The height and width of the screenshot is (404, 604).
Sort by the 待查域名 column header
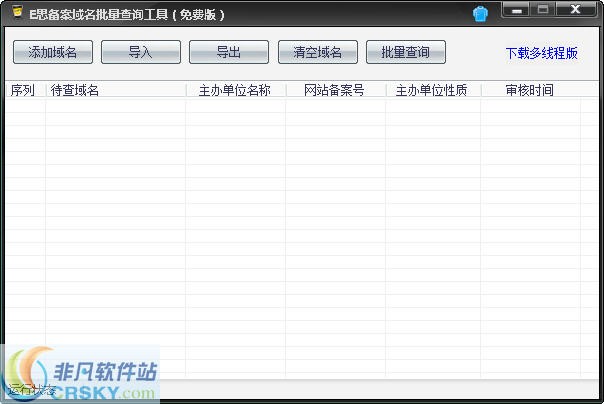[x=116, y=90]
